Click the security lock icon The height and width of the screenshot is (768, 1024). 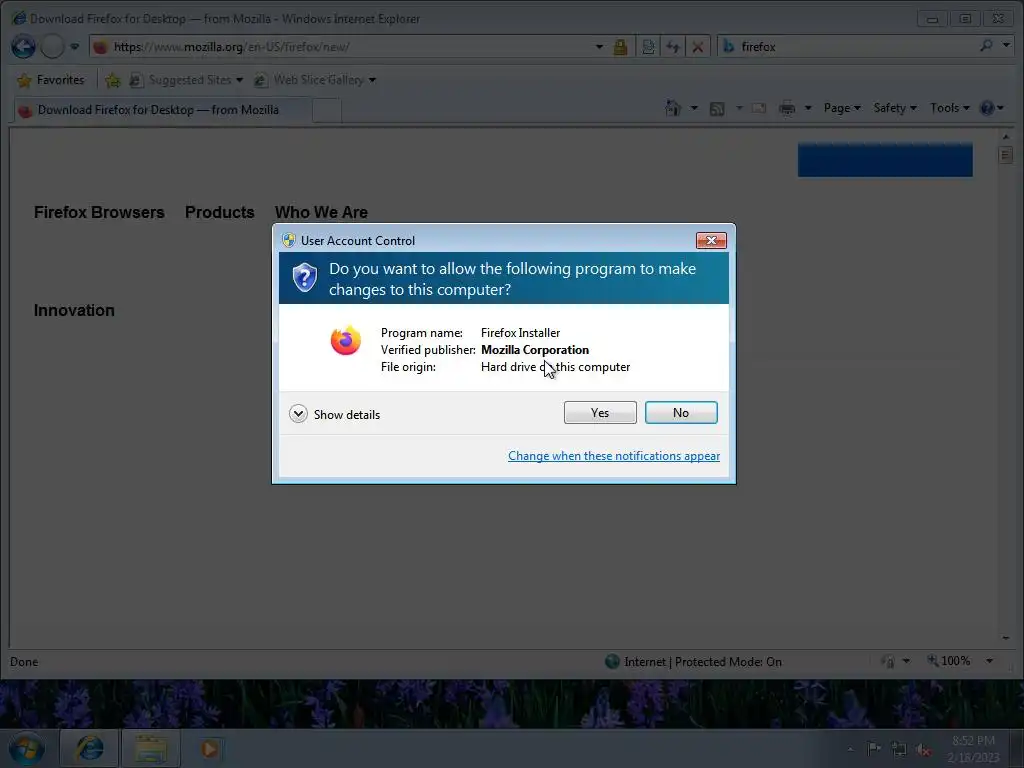tap(620, 47)
